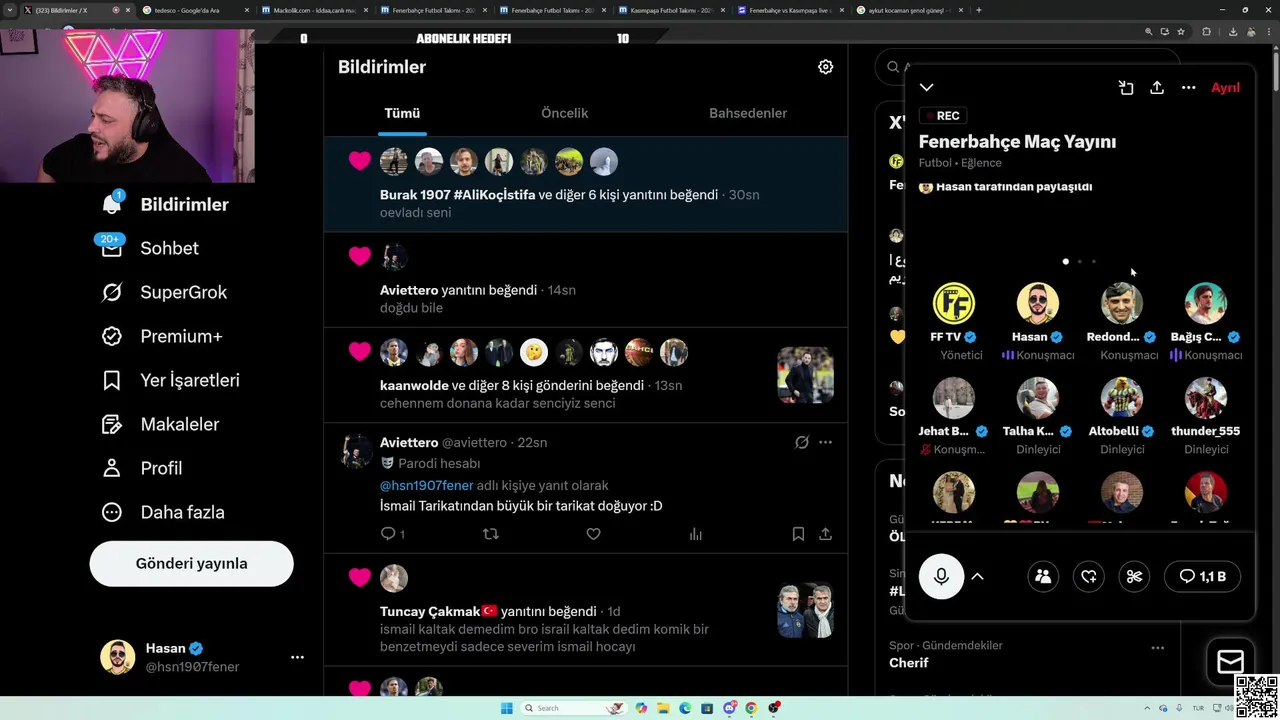
Task: Bookmark Aviettero's tweet
Action: pos(798,534)
